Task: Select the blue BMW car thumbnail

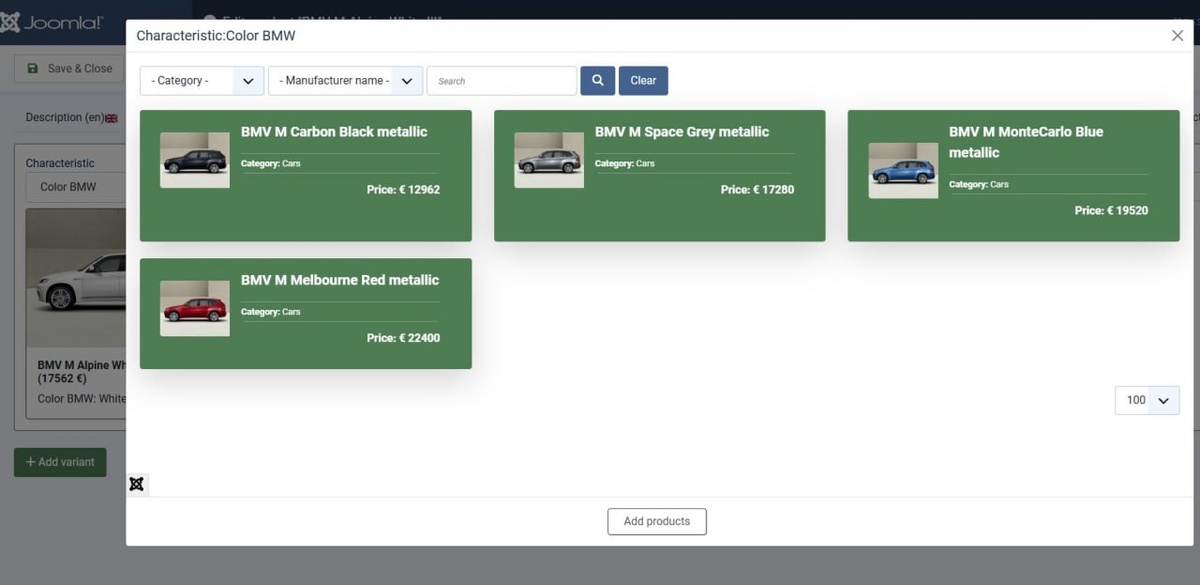Action: click(x=903, y=171)
